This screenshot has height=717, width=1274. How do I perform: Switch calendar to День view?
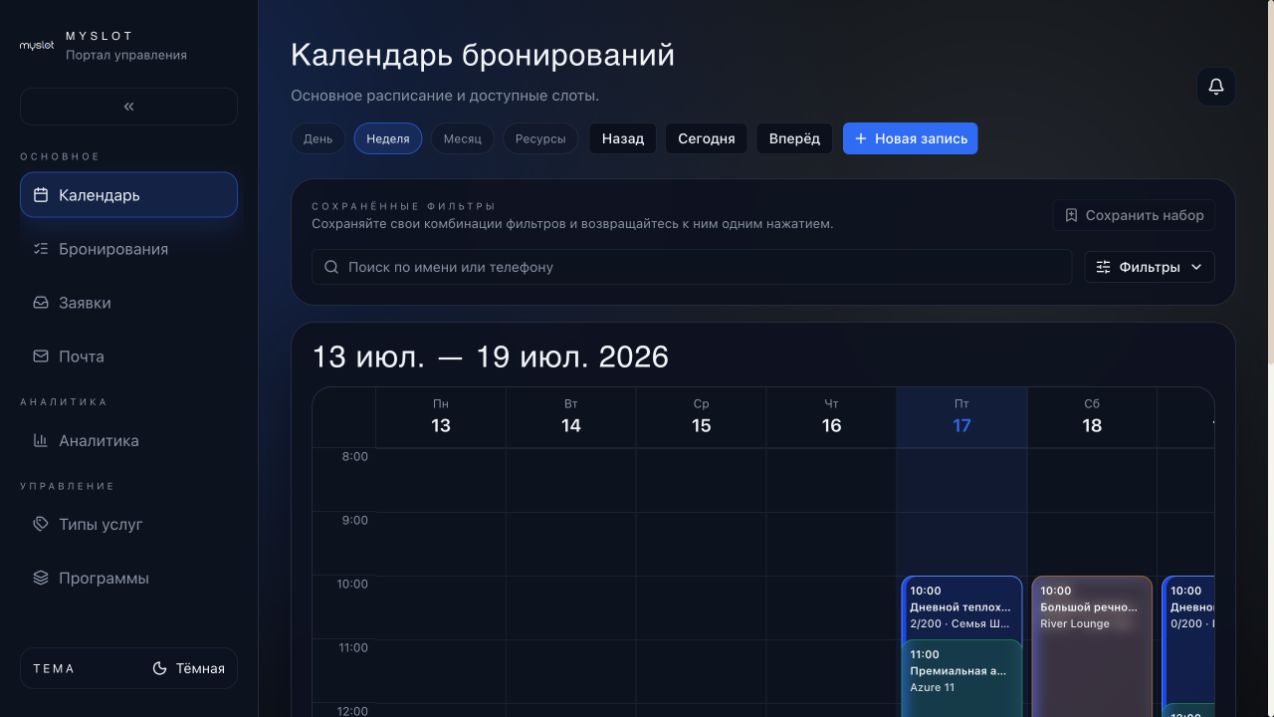click(318, 139)
